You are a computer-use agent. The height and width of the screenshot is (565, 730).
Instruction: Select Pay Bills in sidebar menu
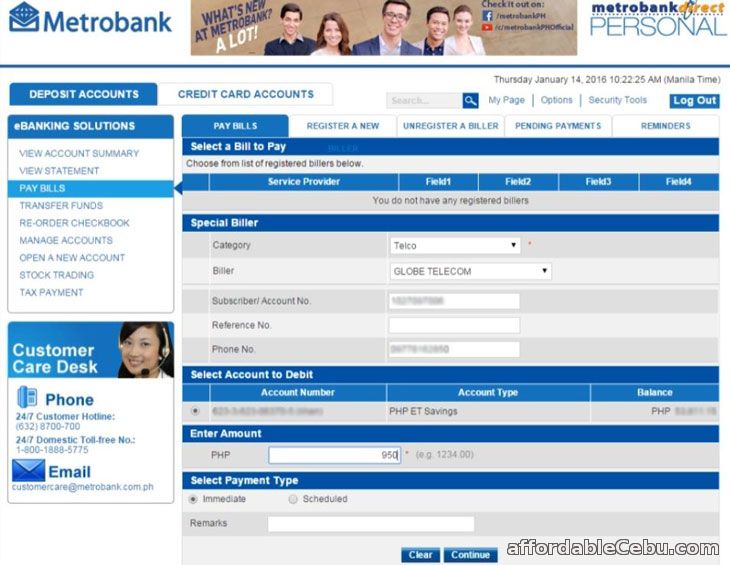click(91, 188)
